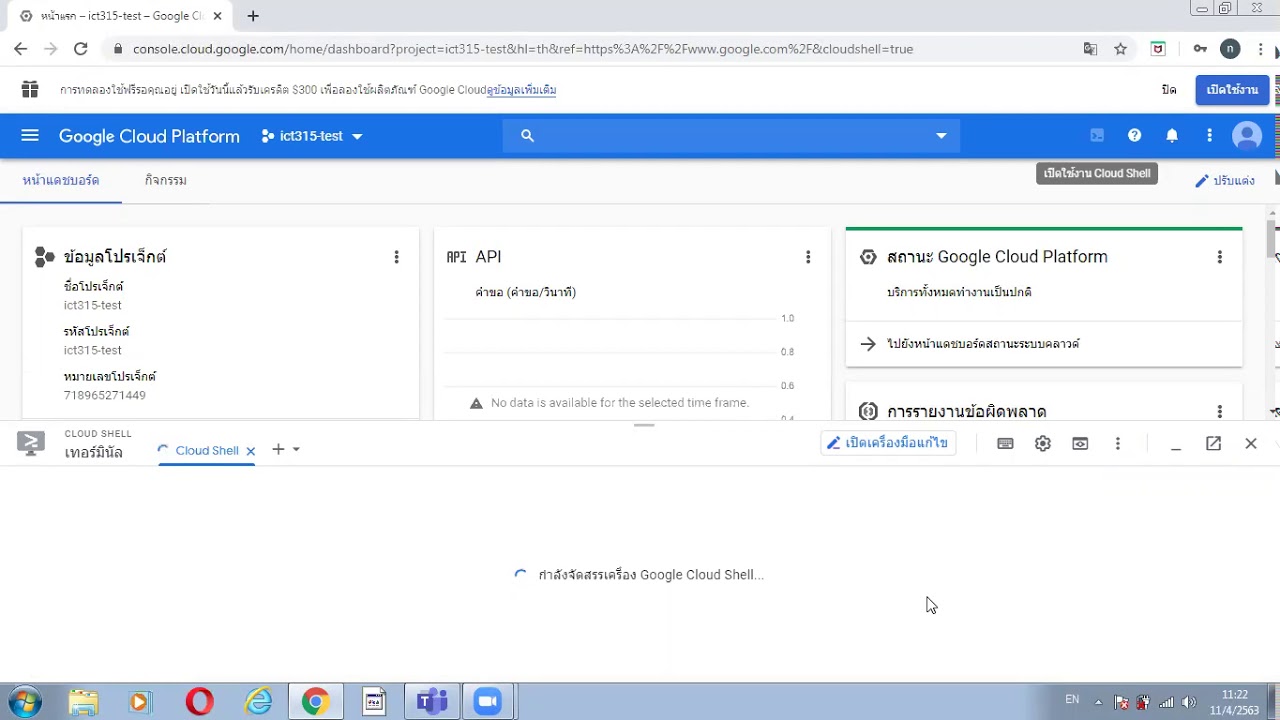The width and height of the screenshot is (1280, 720).
Task: Reload the page in Chrome
Action: 80,49
